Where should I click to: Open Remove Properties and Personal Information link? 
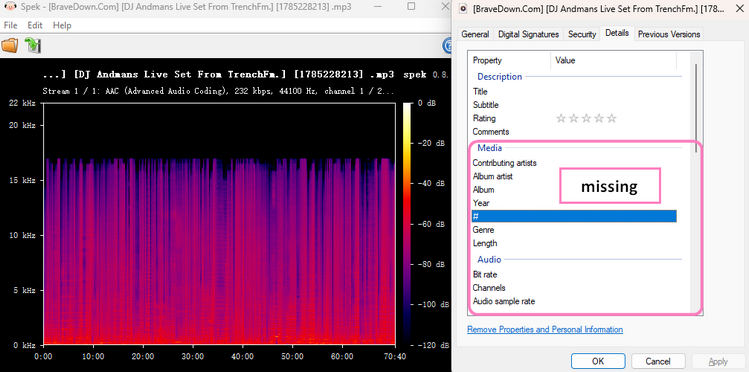tap(545, 329)
